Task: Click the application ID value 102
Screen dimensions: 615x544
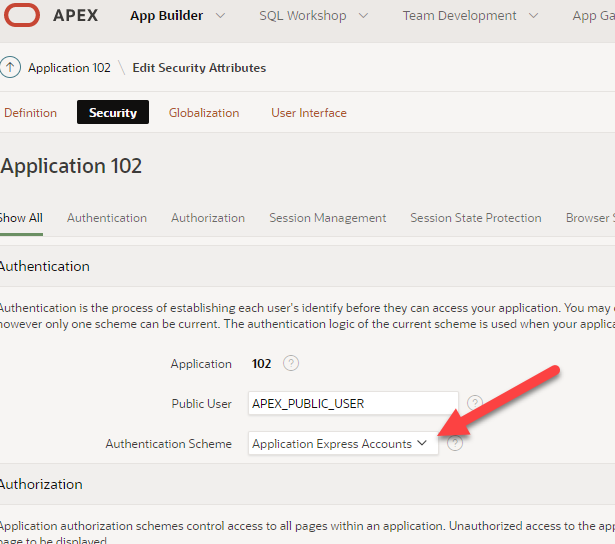Action: (261, 364)
